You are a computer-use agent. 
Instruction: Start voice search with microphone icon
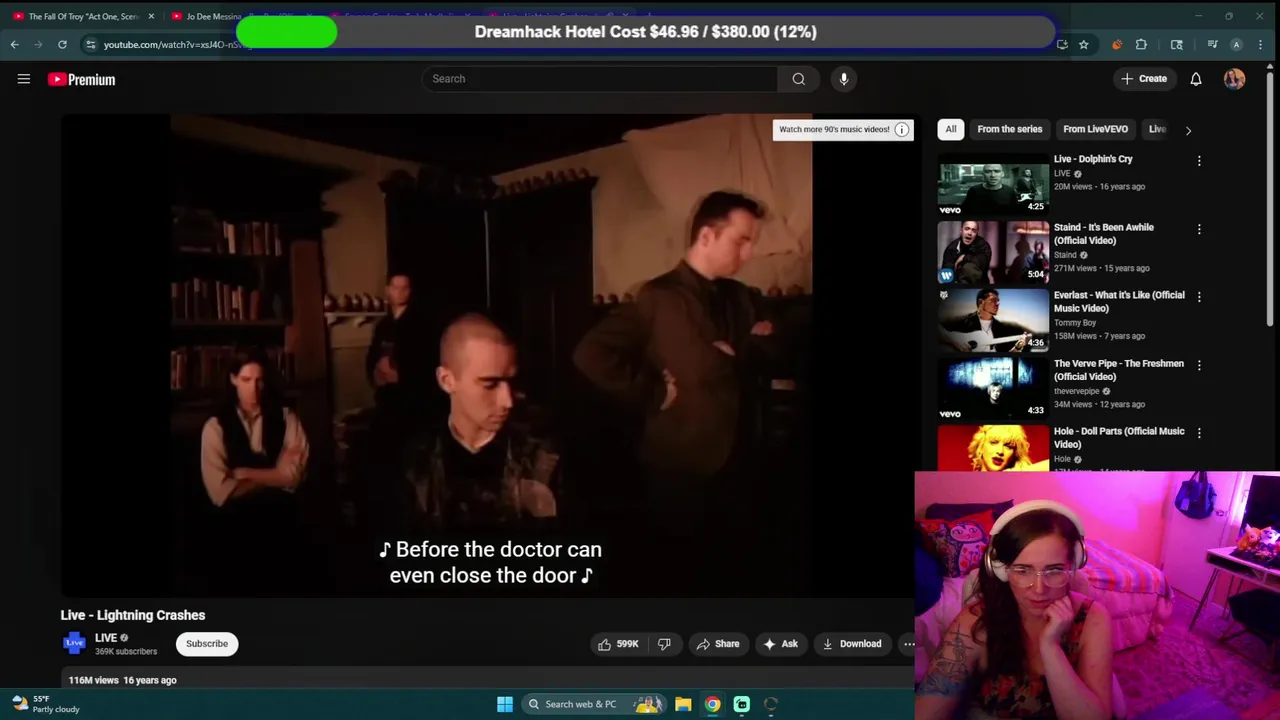844,79
